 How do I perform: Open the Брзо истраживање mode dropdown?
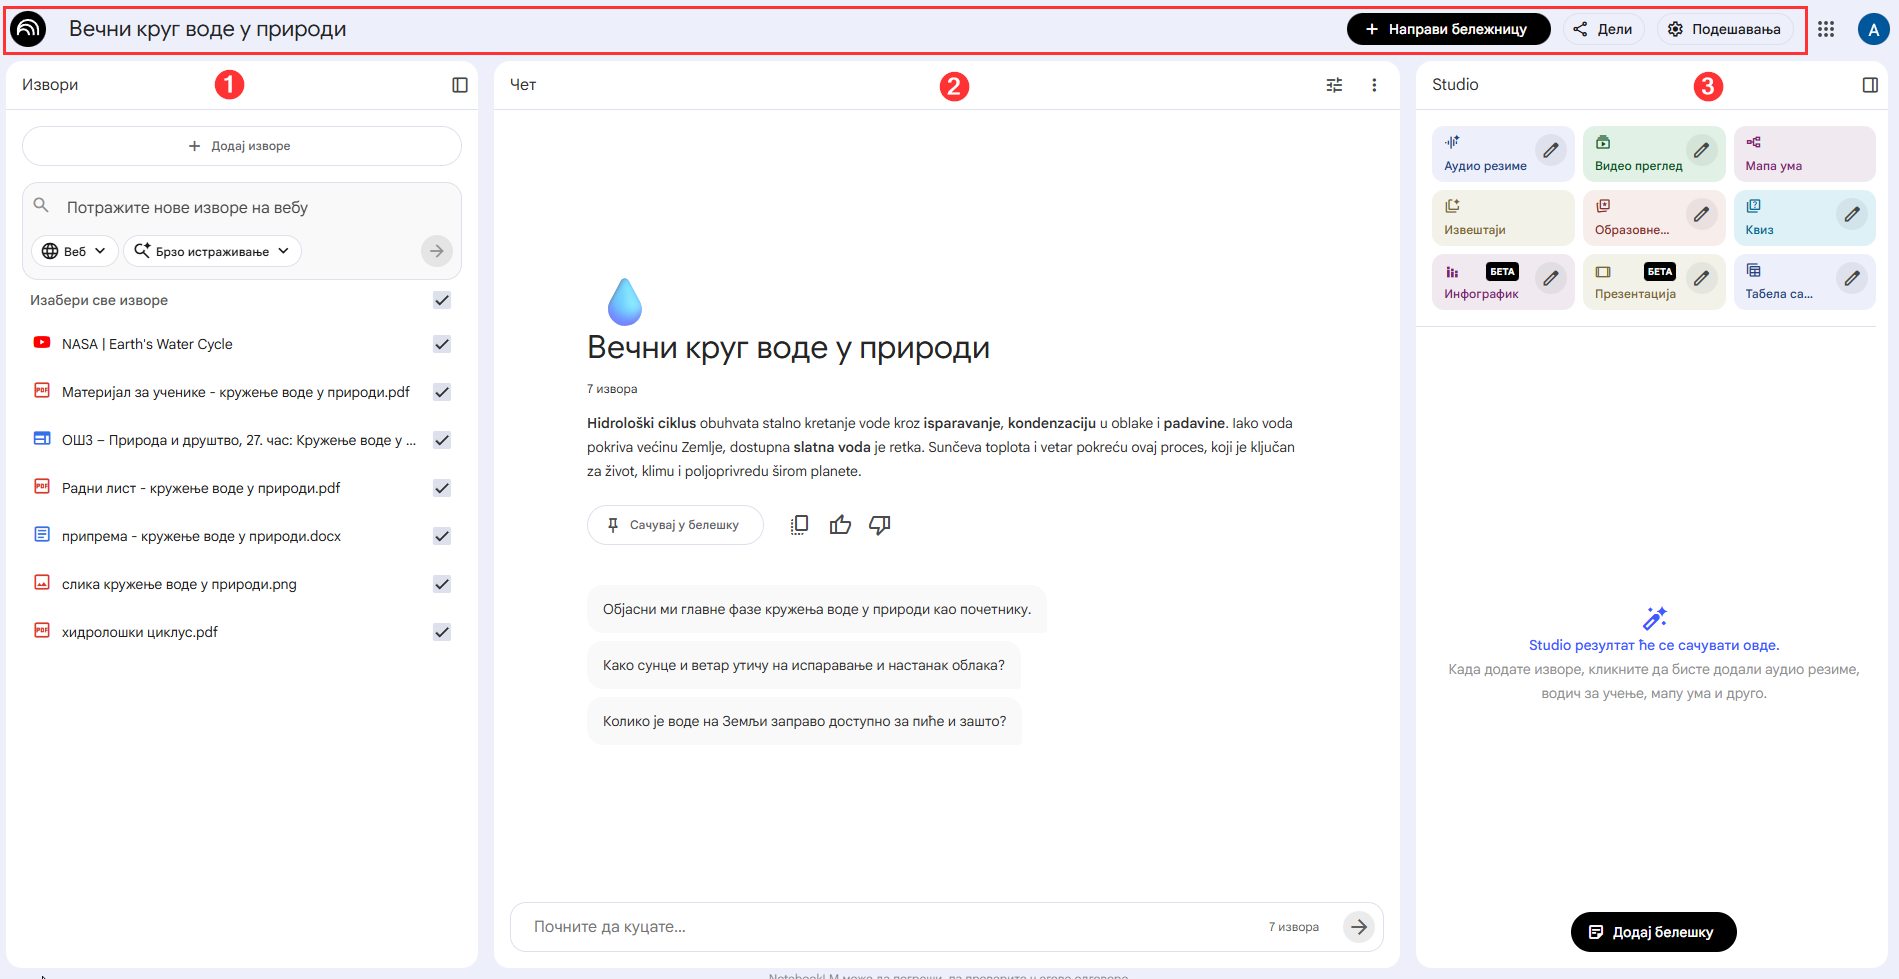coord(212,251)
